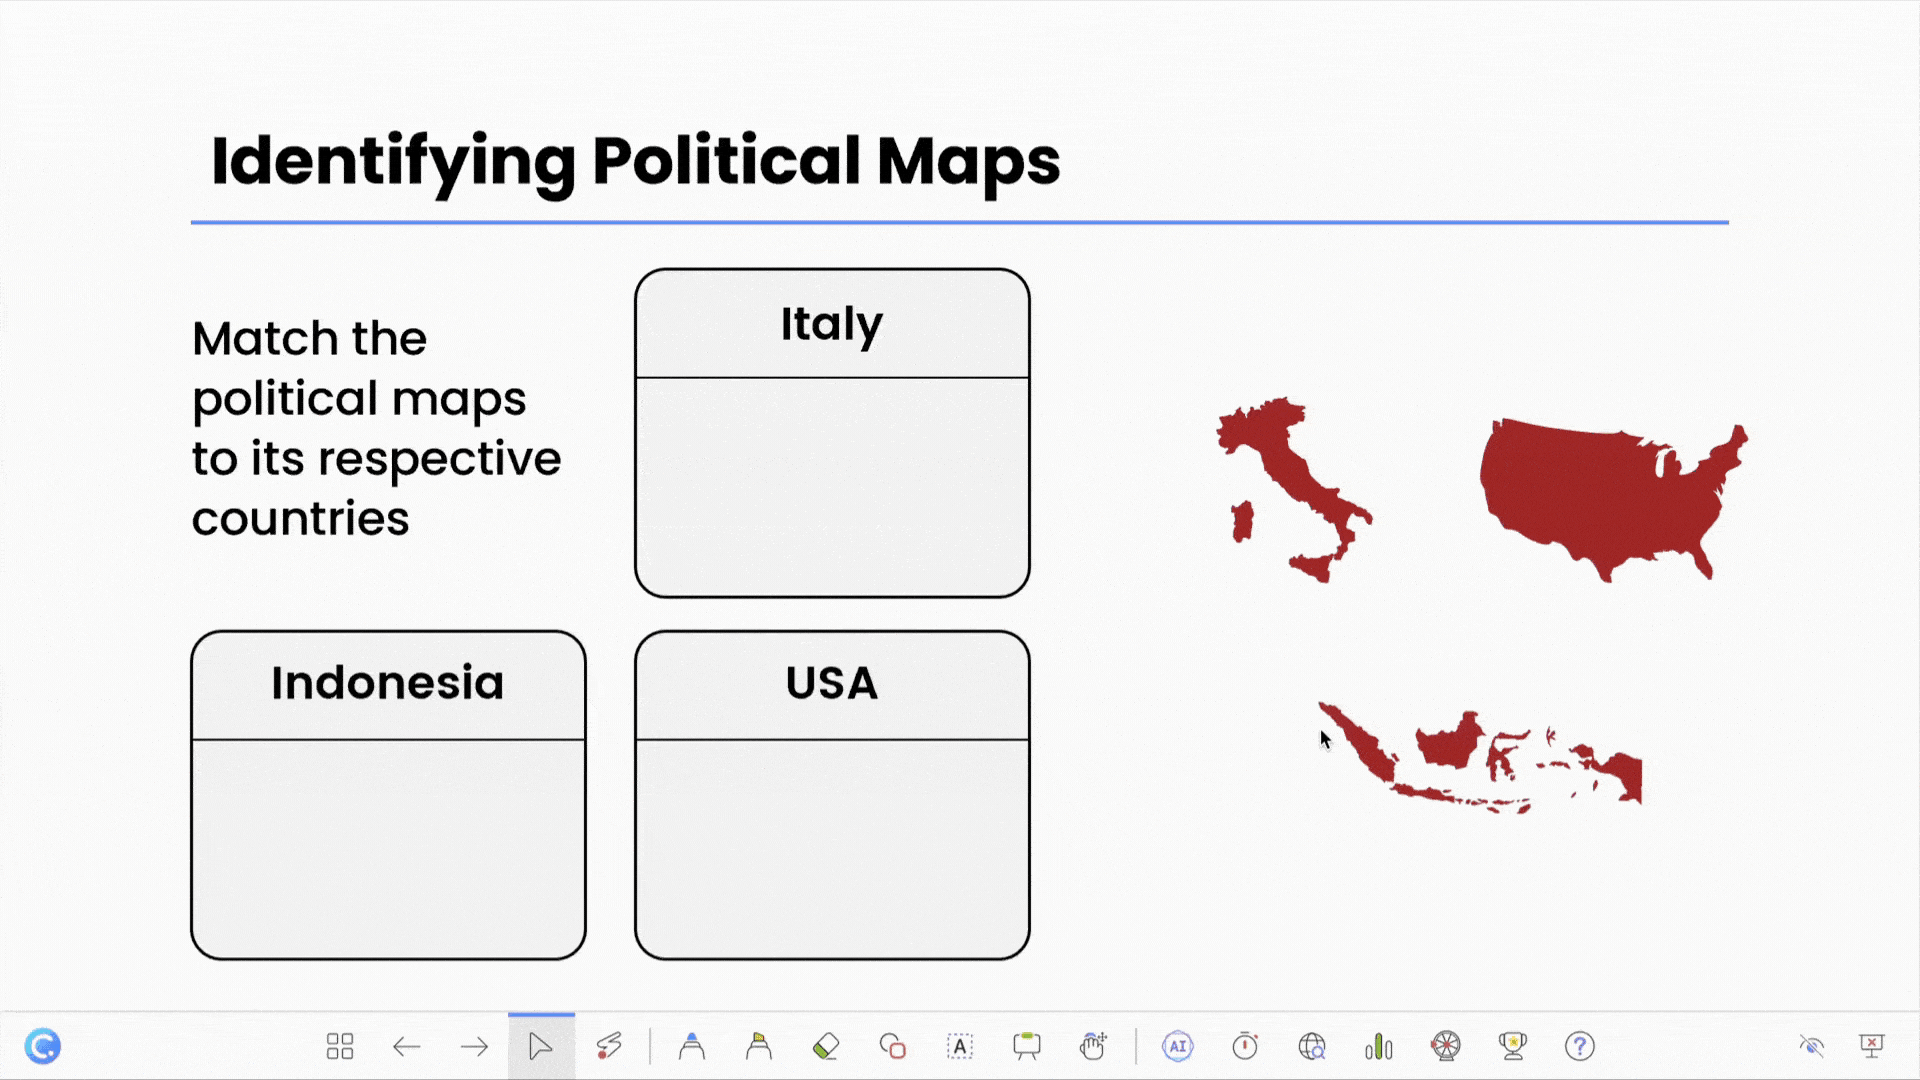End slideshow with the exit presentation icon

[x=1872, y=1046]
